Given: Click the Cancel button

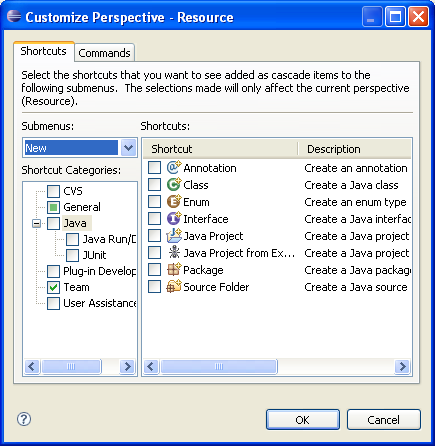Looking at the screenshot, I should click(x=384, y=420).
